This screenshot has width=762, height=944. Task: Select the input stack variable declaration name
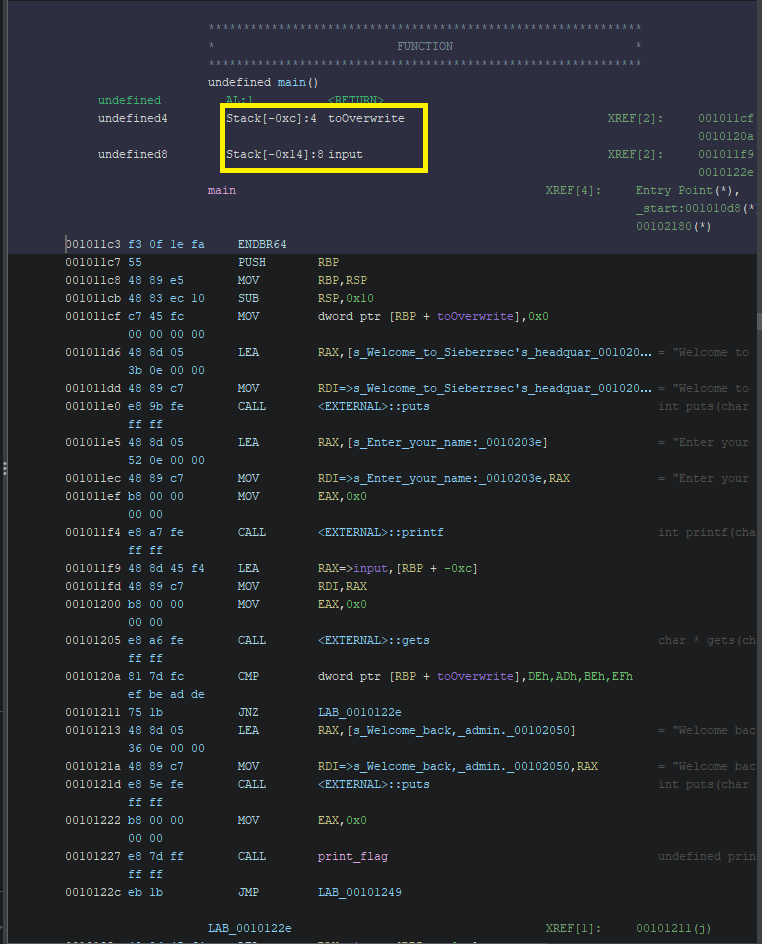tap(345, 154)
